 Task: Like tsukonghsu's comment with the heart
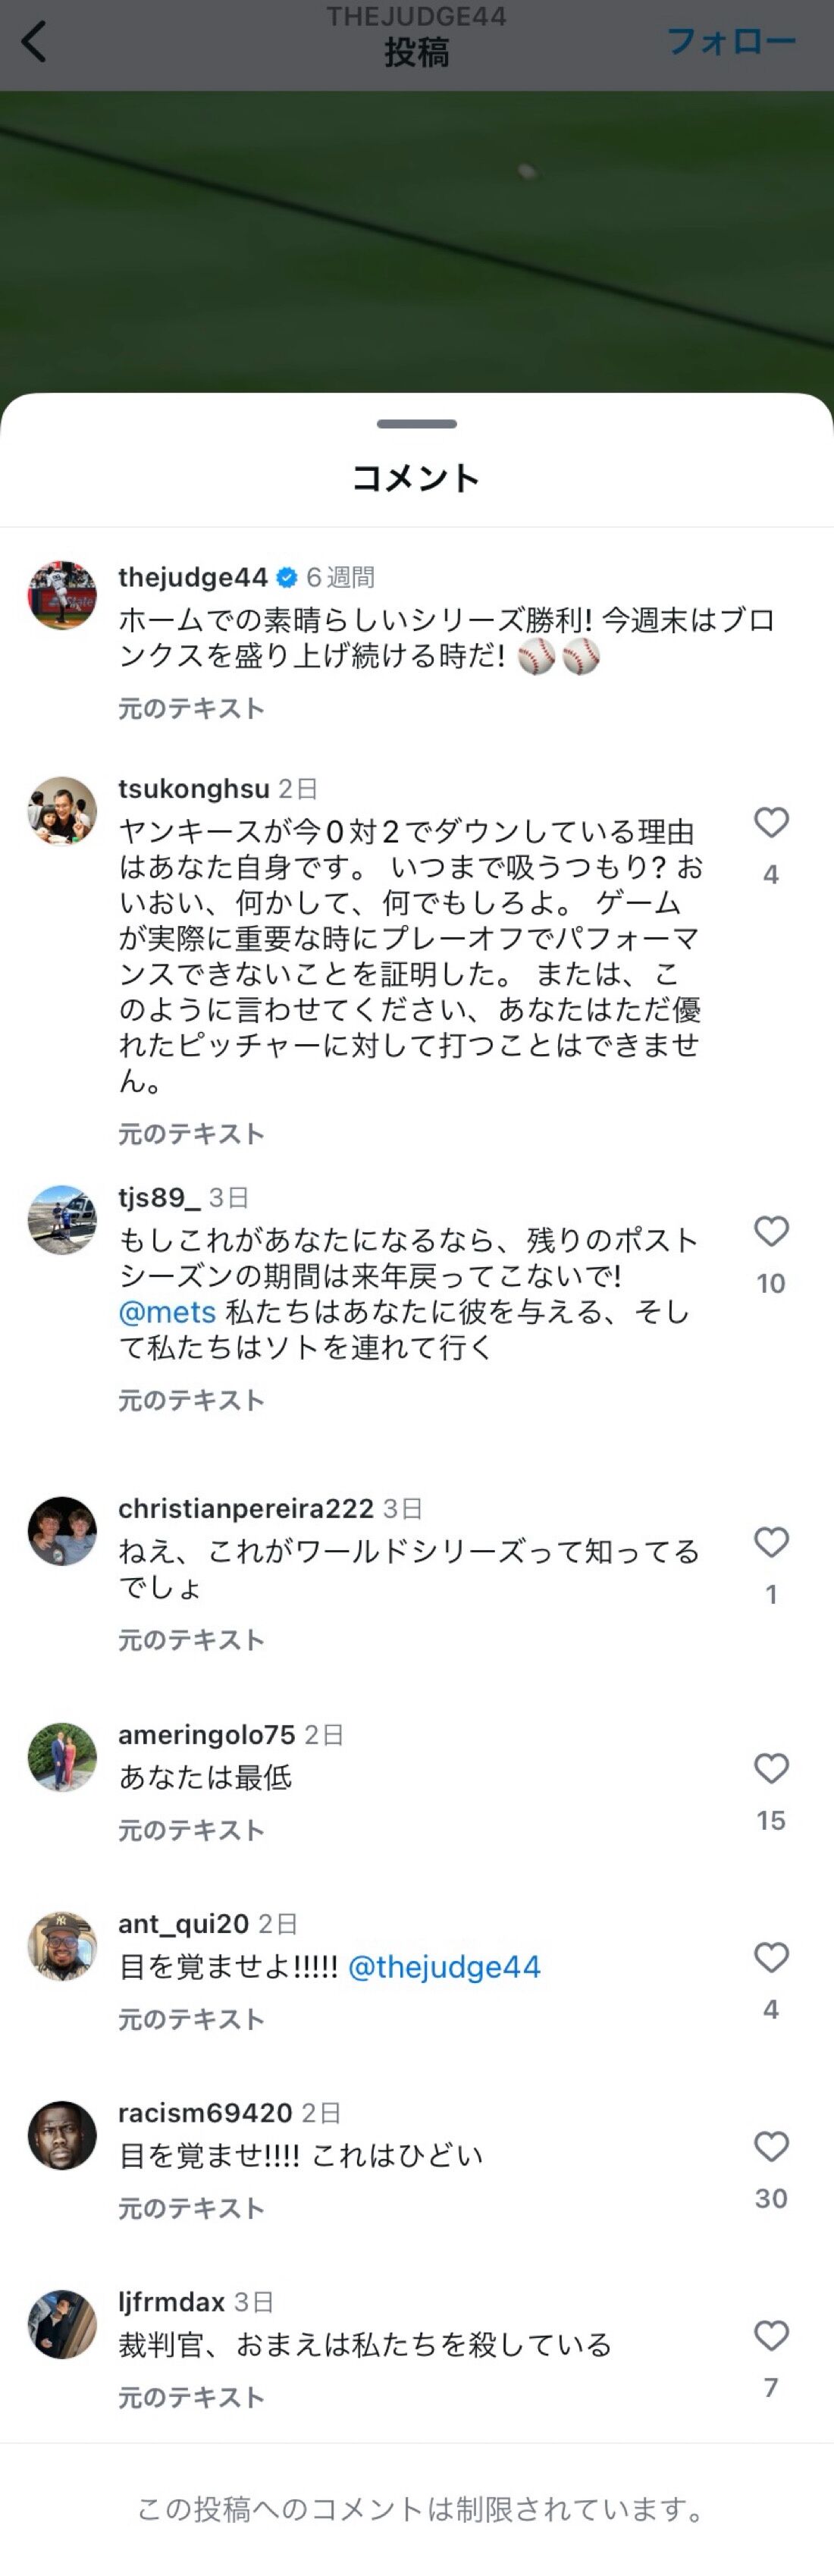click(771, 822)
